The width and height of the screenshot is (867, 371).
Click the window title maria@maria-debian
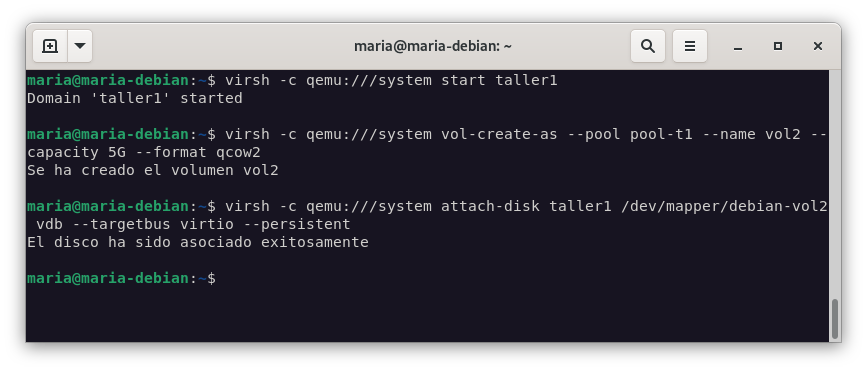point(433,46)
